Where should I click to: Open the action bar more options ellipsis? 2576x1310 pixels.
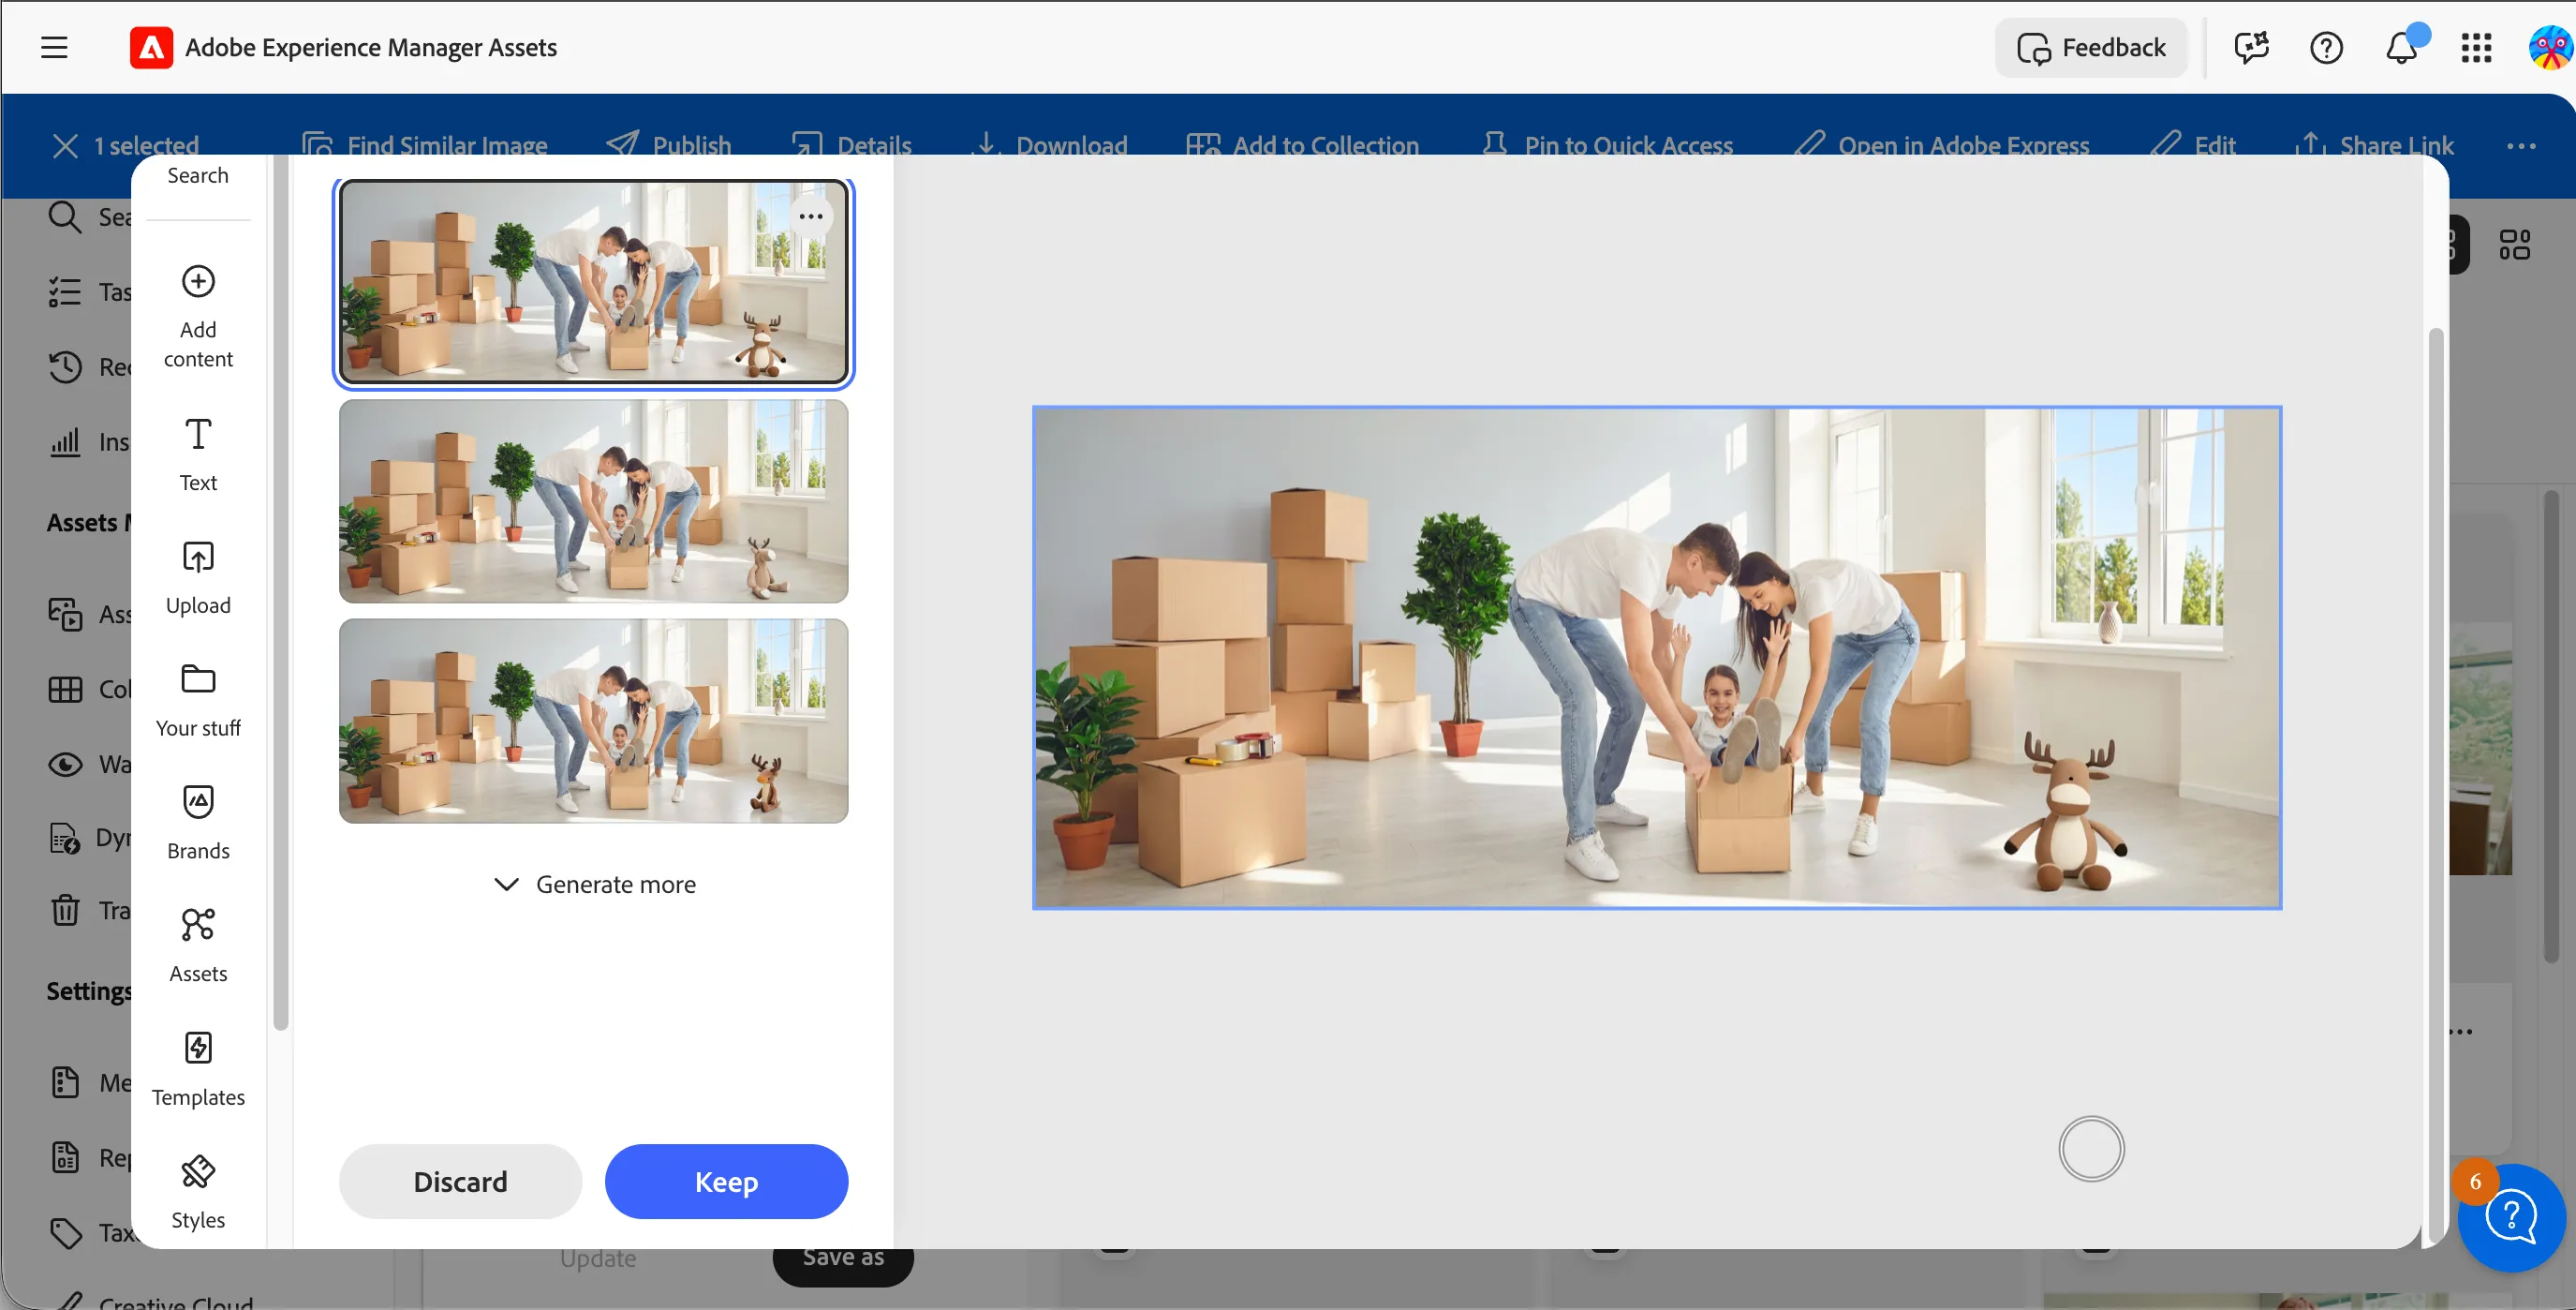pos(2521,146)
